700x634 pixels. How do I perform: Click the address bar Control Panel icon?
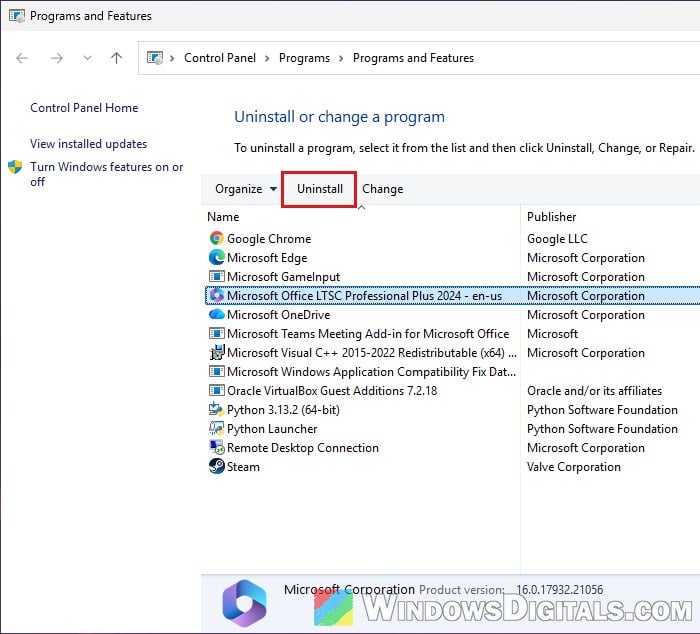155,58
